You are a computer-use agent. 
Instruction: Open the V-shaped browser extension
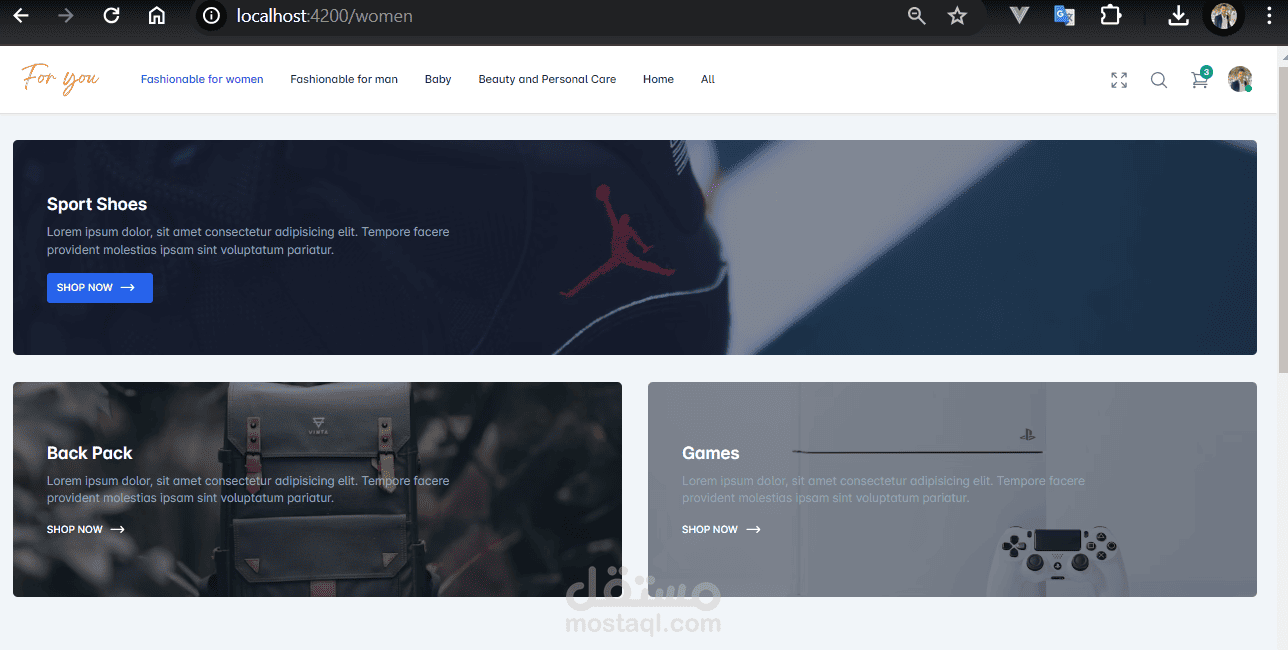tap(1019, 15)
